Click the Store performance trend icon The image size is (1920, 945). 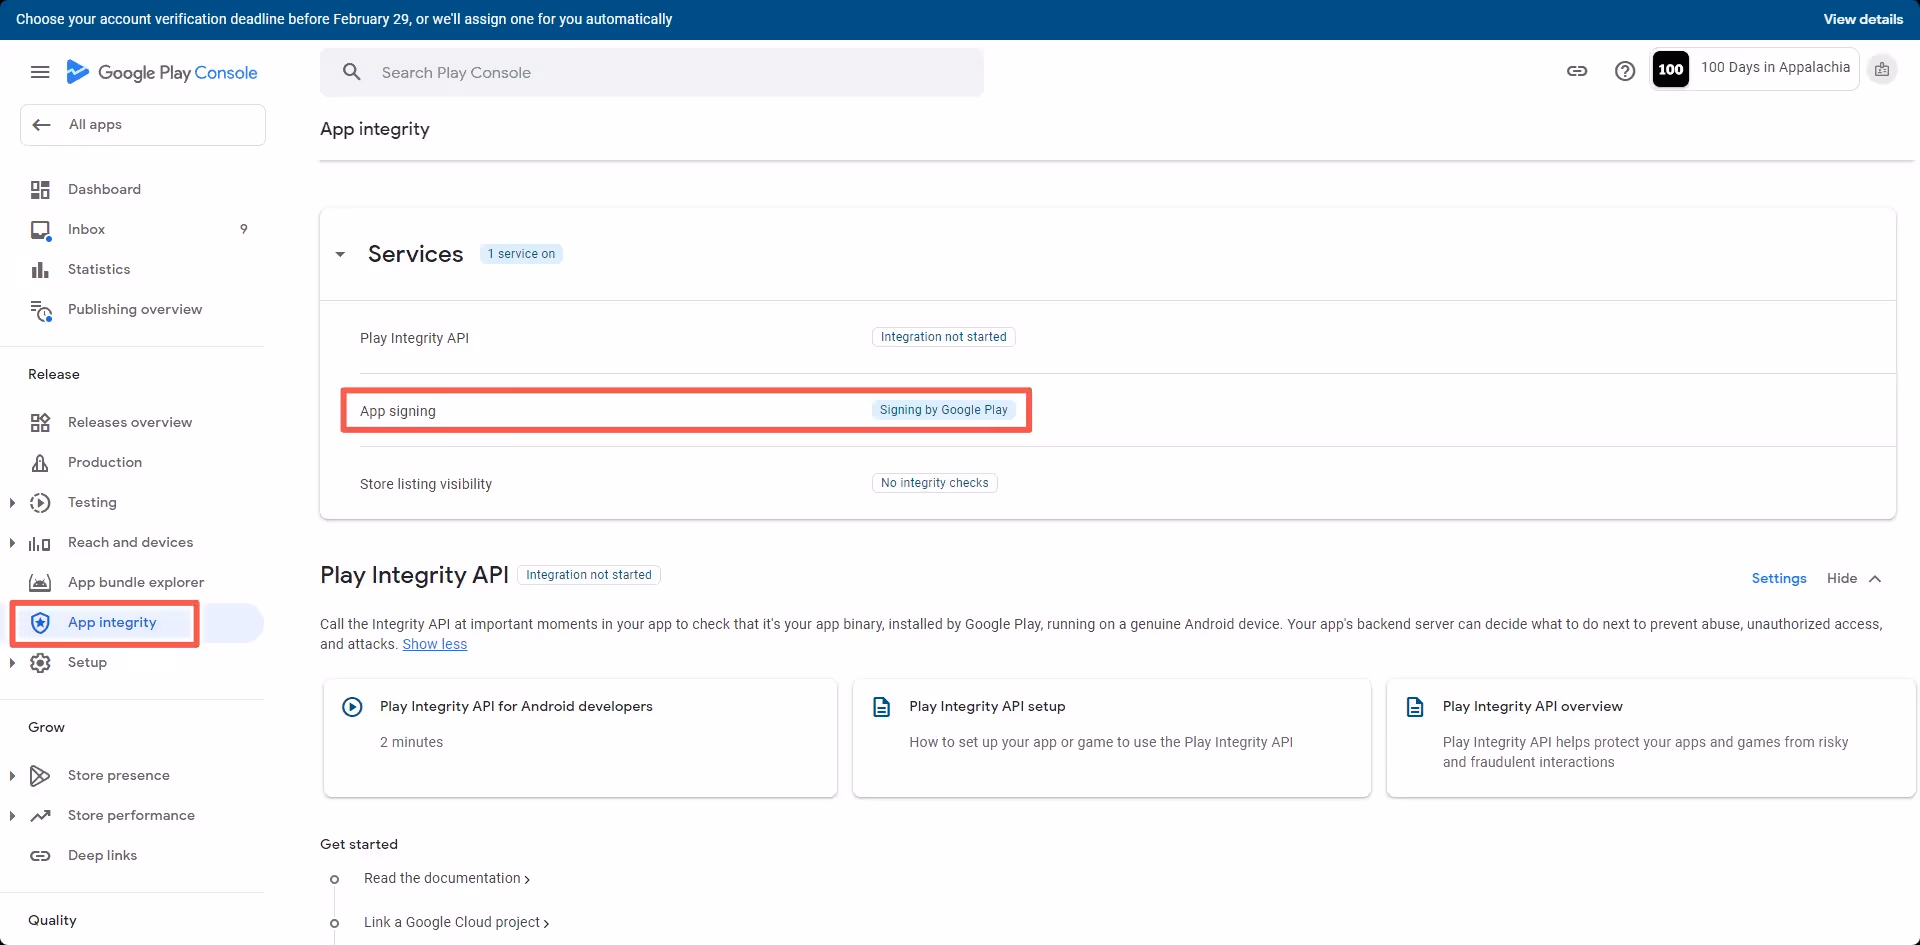pyautogui.click(x=40, y=815)
